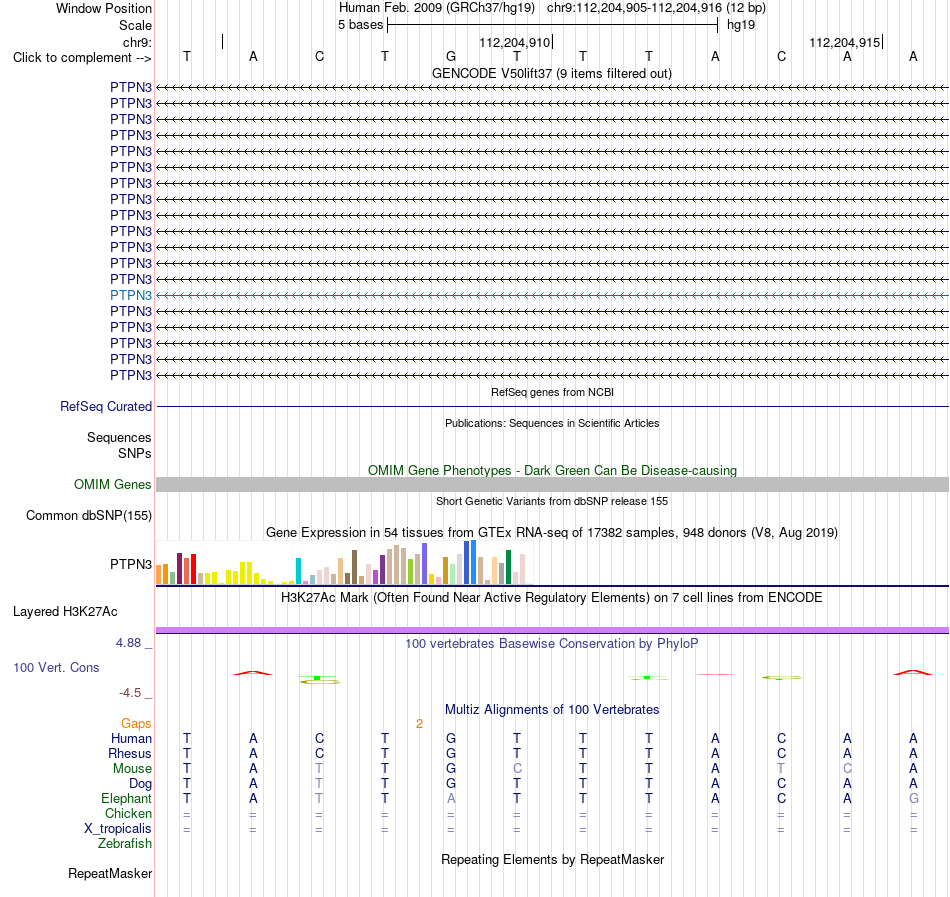Open 'Repeating Elements by RepeatMasker' title

552,859
